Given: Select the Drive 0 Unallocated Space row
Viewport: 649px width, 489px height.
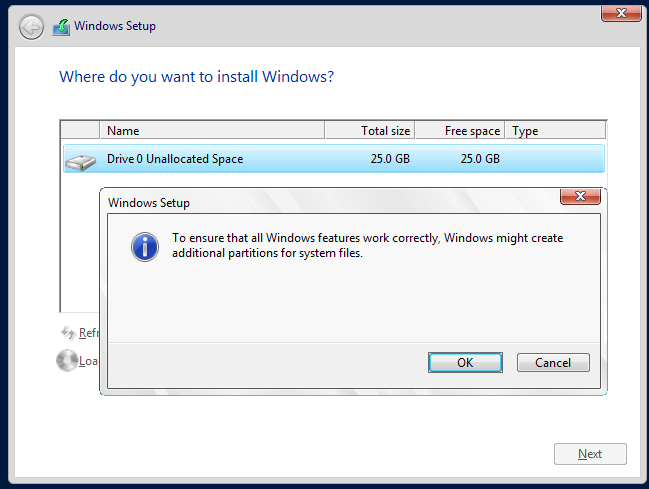Looking at the screenshot, I should tap(334, 159).
